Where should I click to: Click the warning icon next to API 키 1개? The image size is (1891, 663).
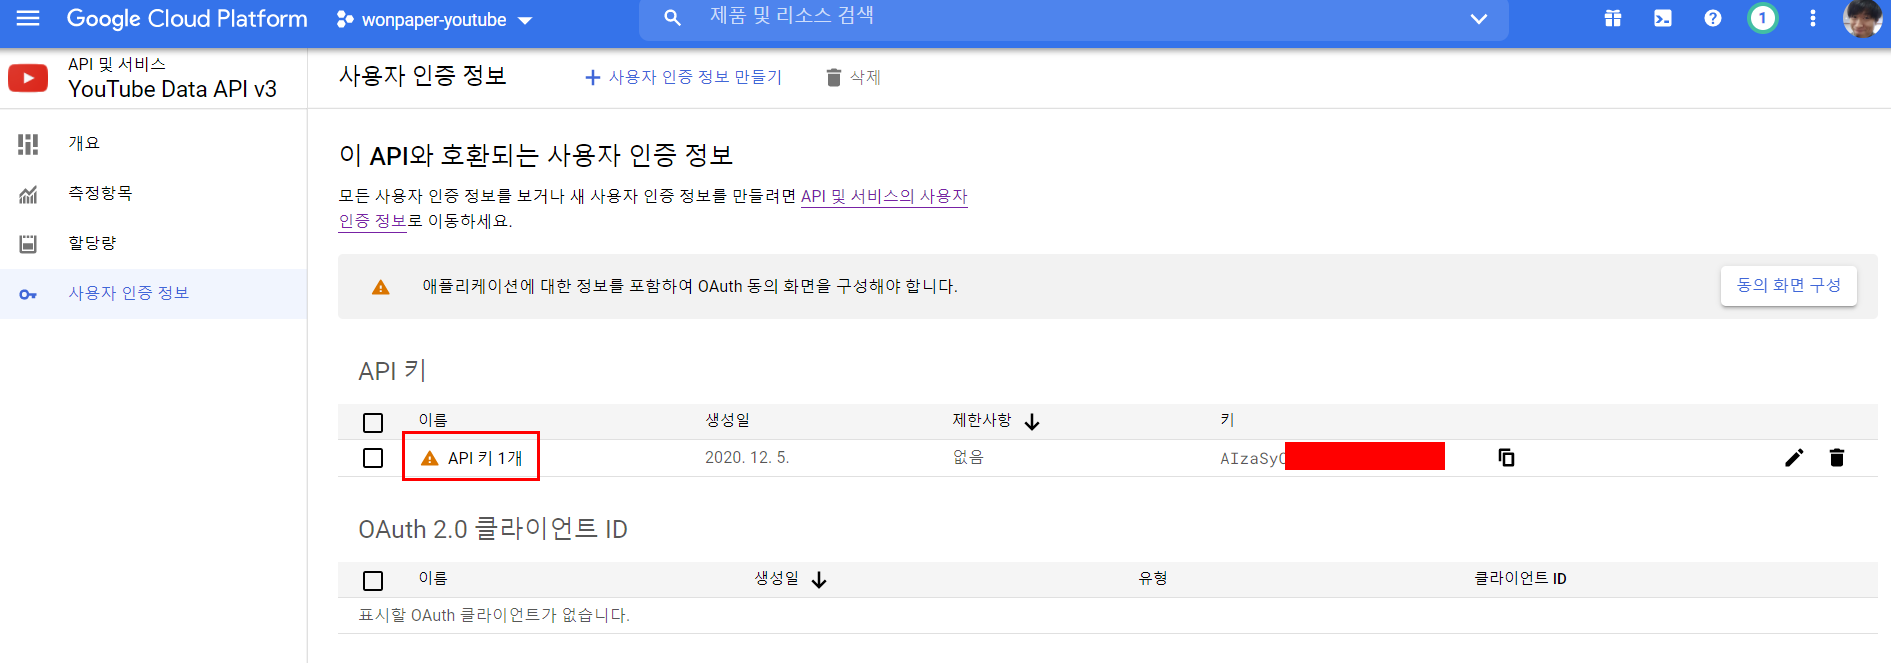coord(430,458)
